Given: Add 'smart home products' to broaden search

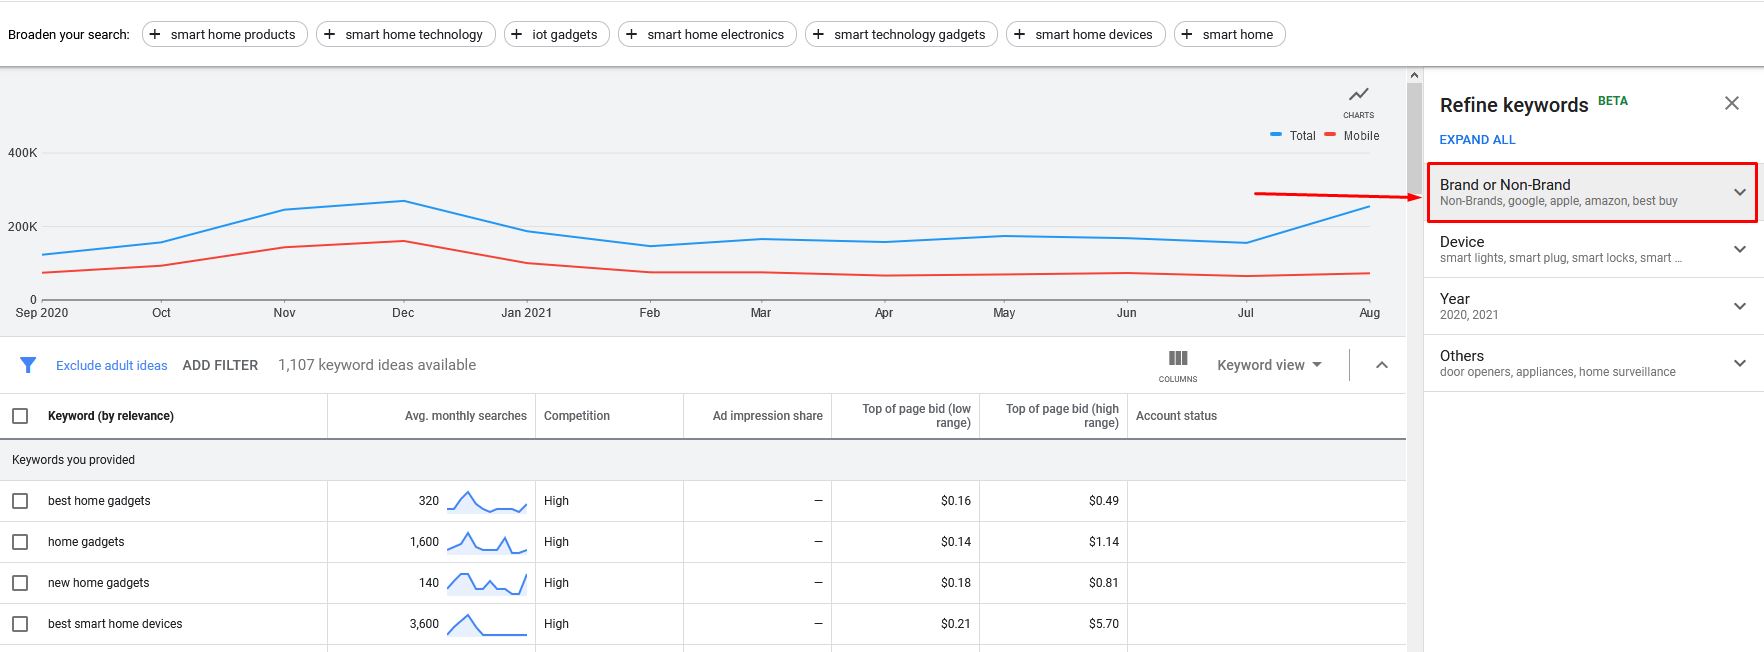Looking at the screenshot, I should pos(224,34).
